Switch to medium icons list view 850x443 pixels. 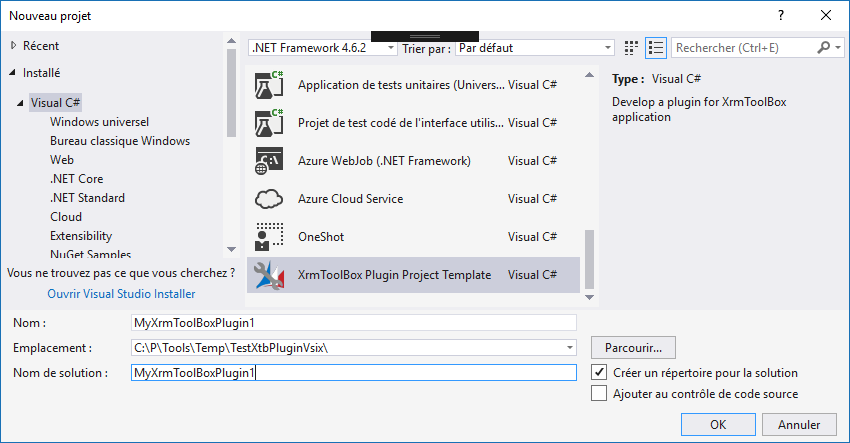click(655, 48)
